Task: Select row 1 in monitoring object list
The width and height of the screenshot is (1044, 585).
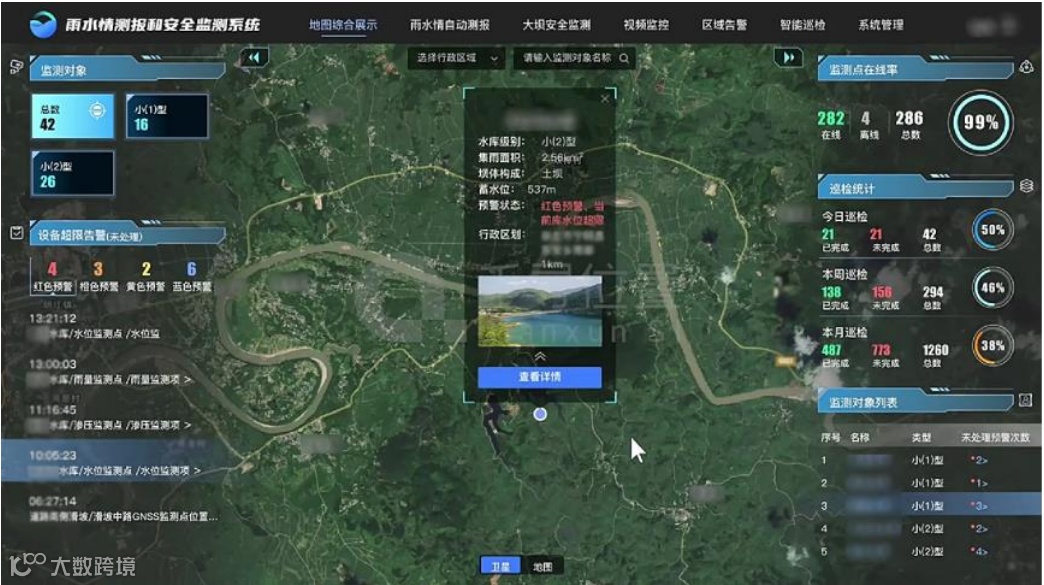Action: point(929,460)
